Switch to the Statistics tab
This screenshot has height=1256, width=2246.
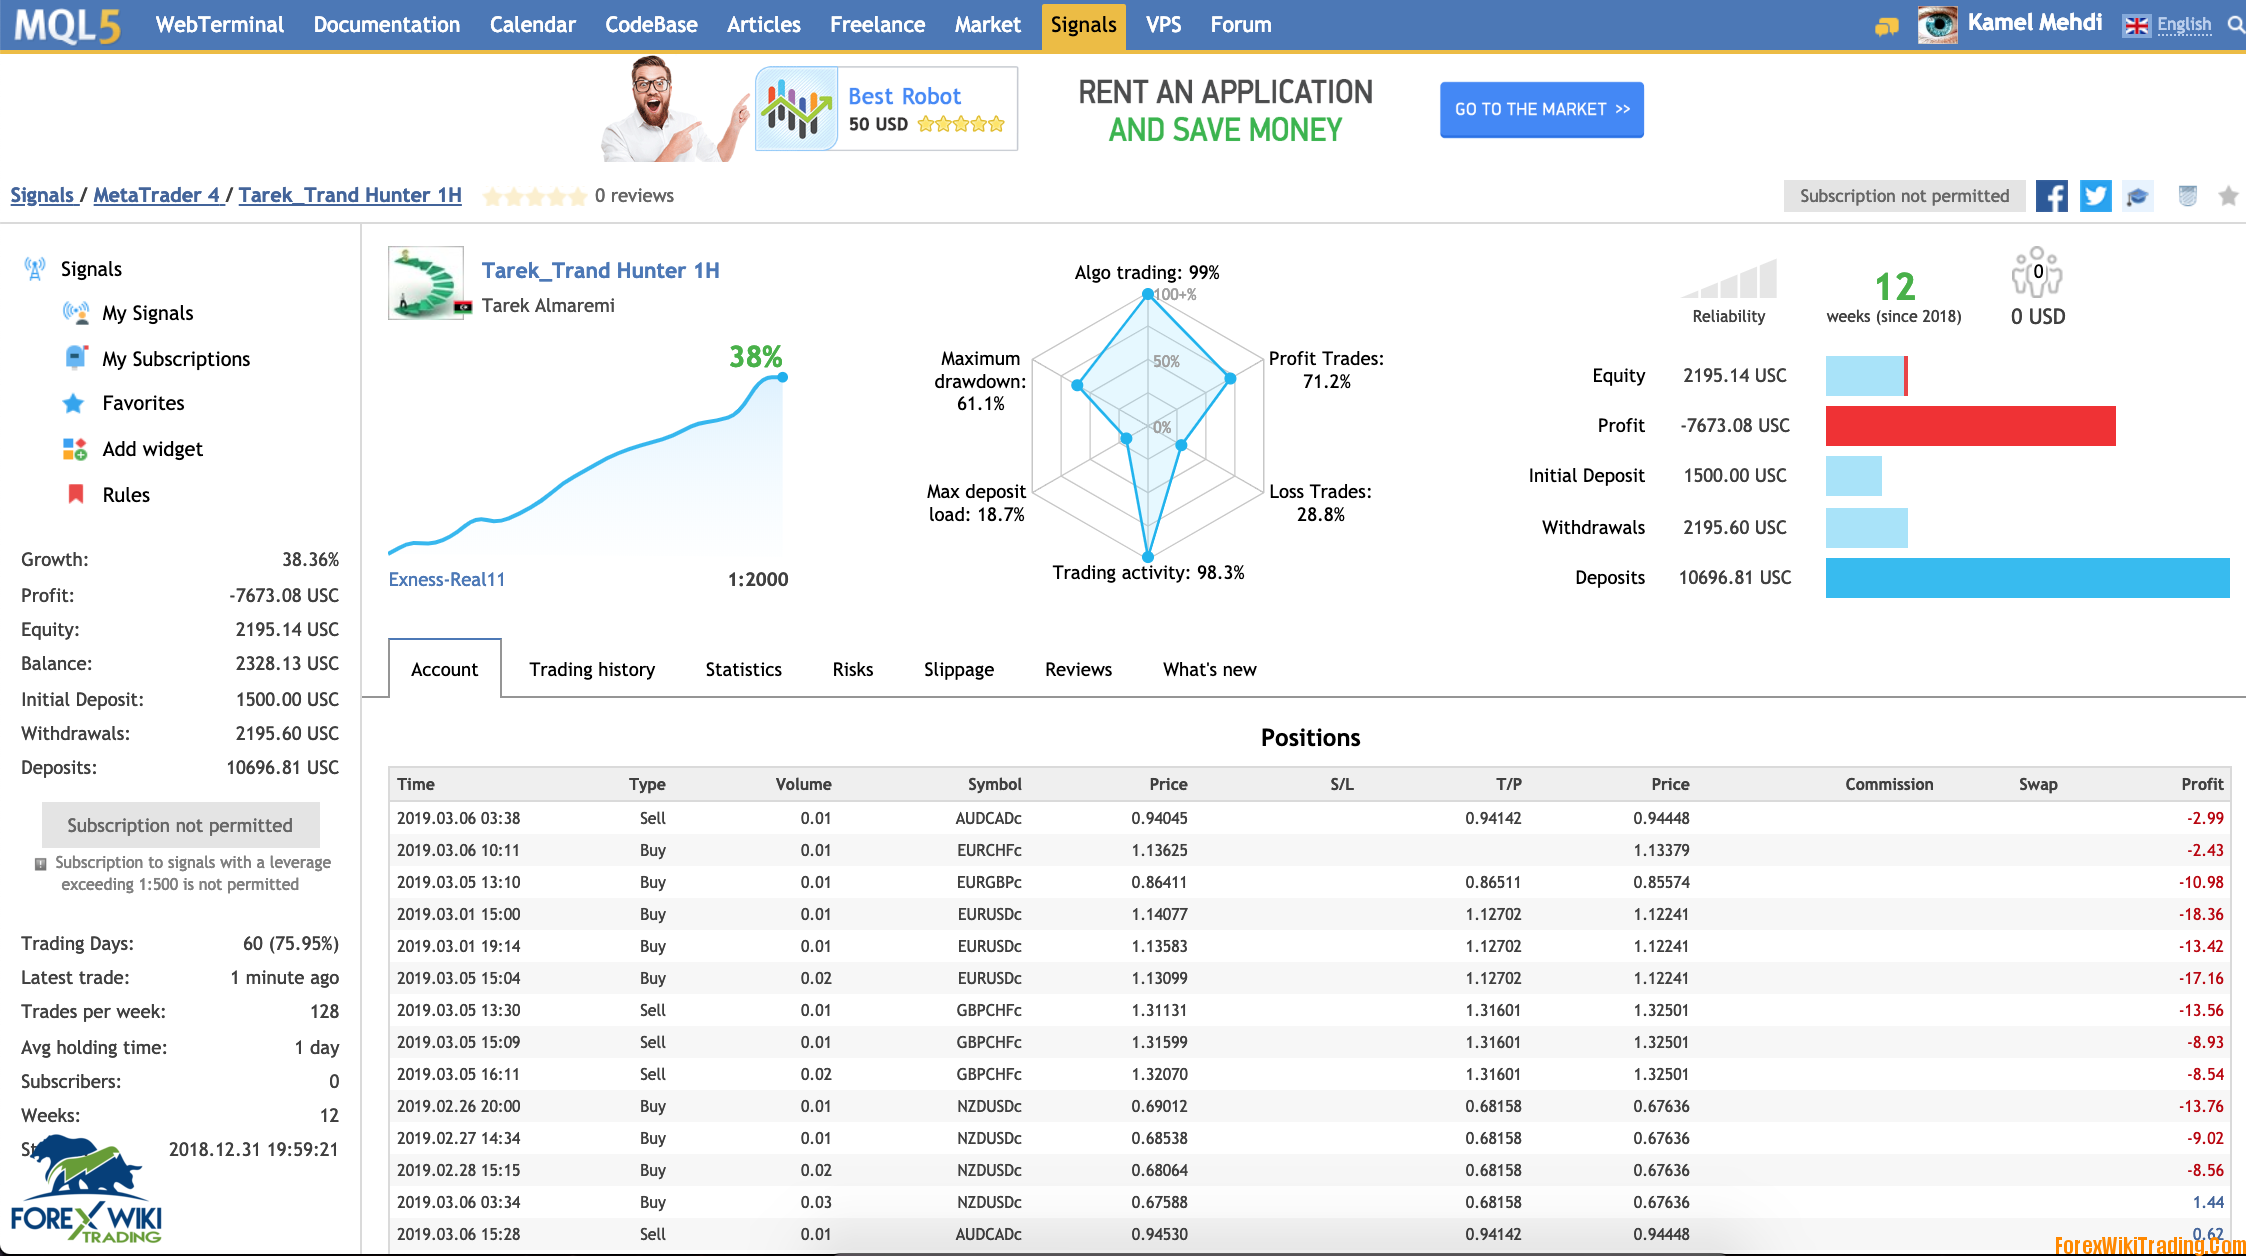[x=744, y=669]
